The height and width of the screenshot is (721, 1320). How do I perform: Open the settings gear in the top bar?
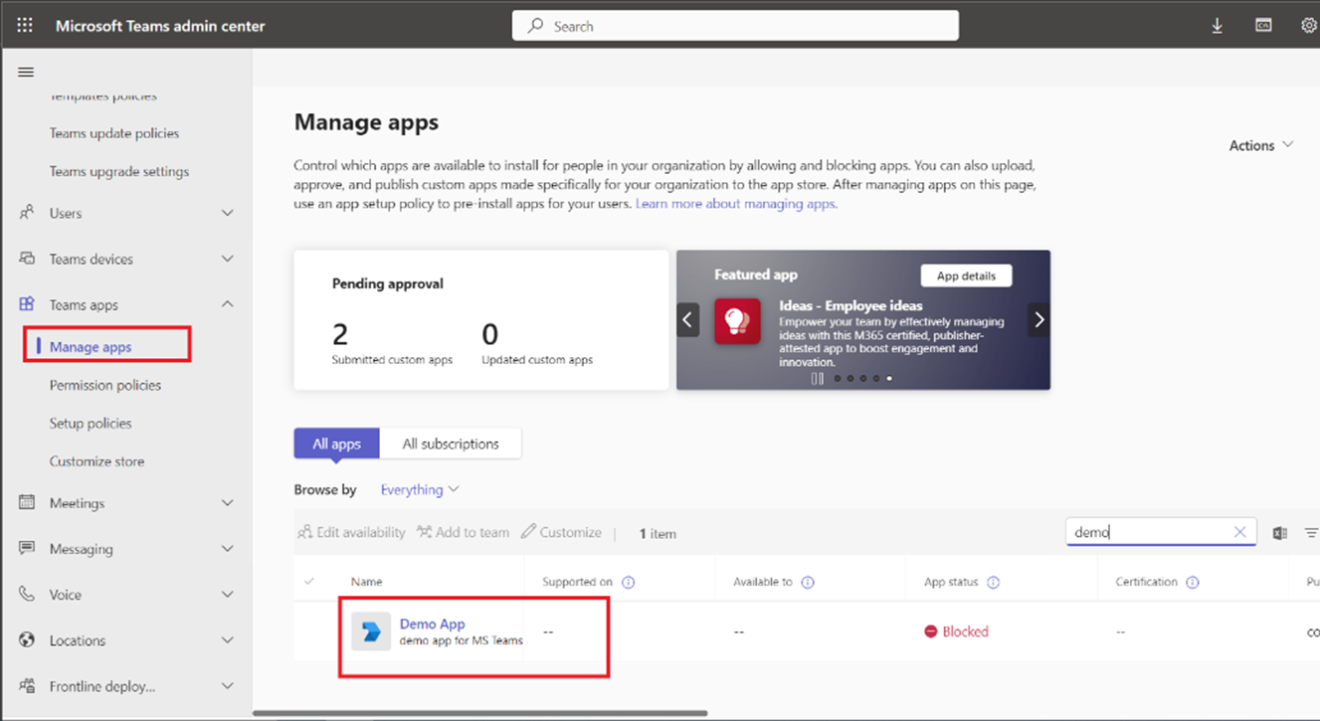[x=1309, y=25]
